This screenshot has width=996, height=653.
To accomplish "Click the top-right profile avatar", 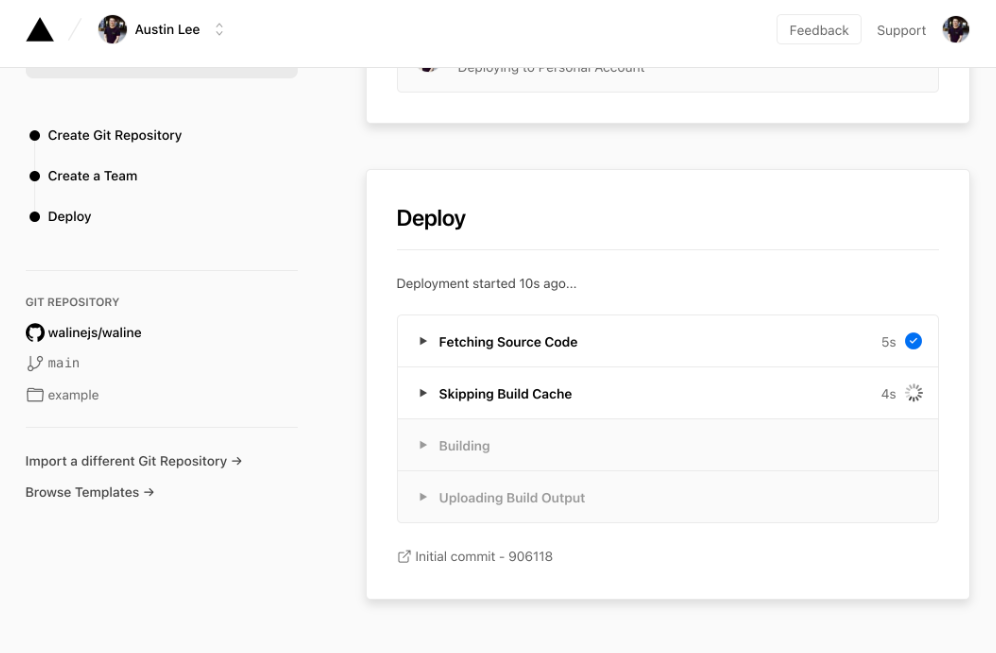I will pyautogui.click(x=955, y=30).
